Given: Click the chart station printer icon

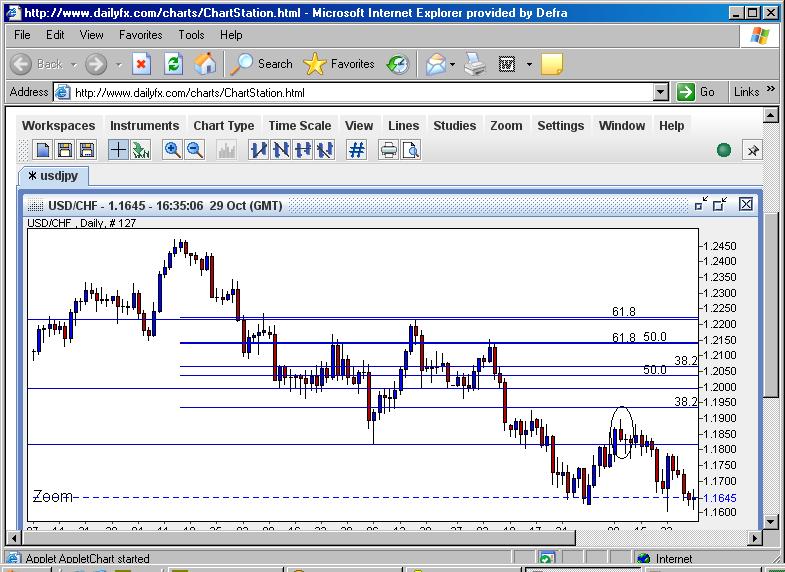Looking at the screenshot, I should click(x=388, y=150).
